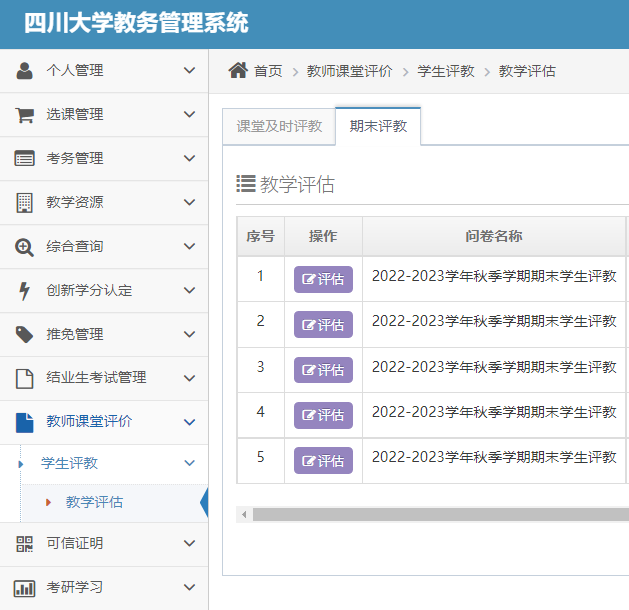Viewport: 629px width, 610px height.
Task: Click the tag icon for 推免管理
Action: 24,334
